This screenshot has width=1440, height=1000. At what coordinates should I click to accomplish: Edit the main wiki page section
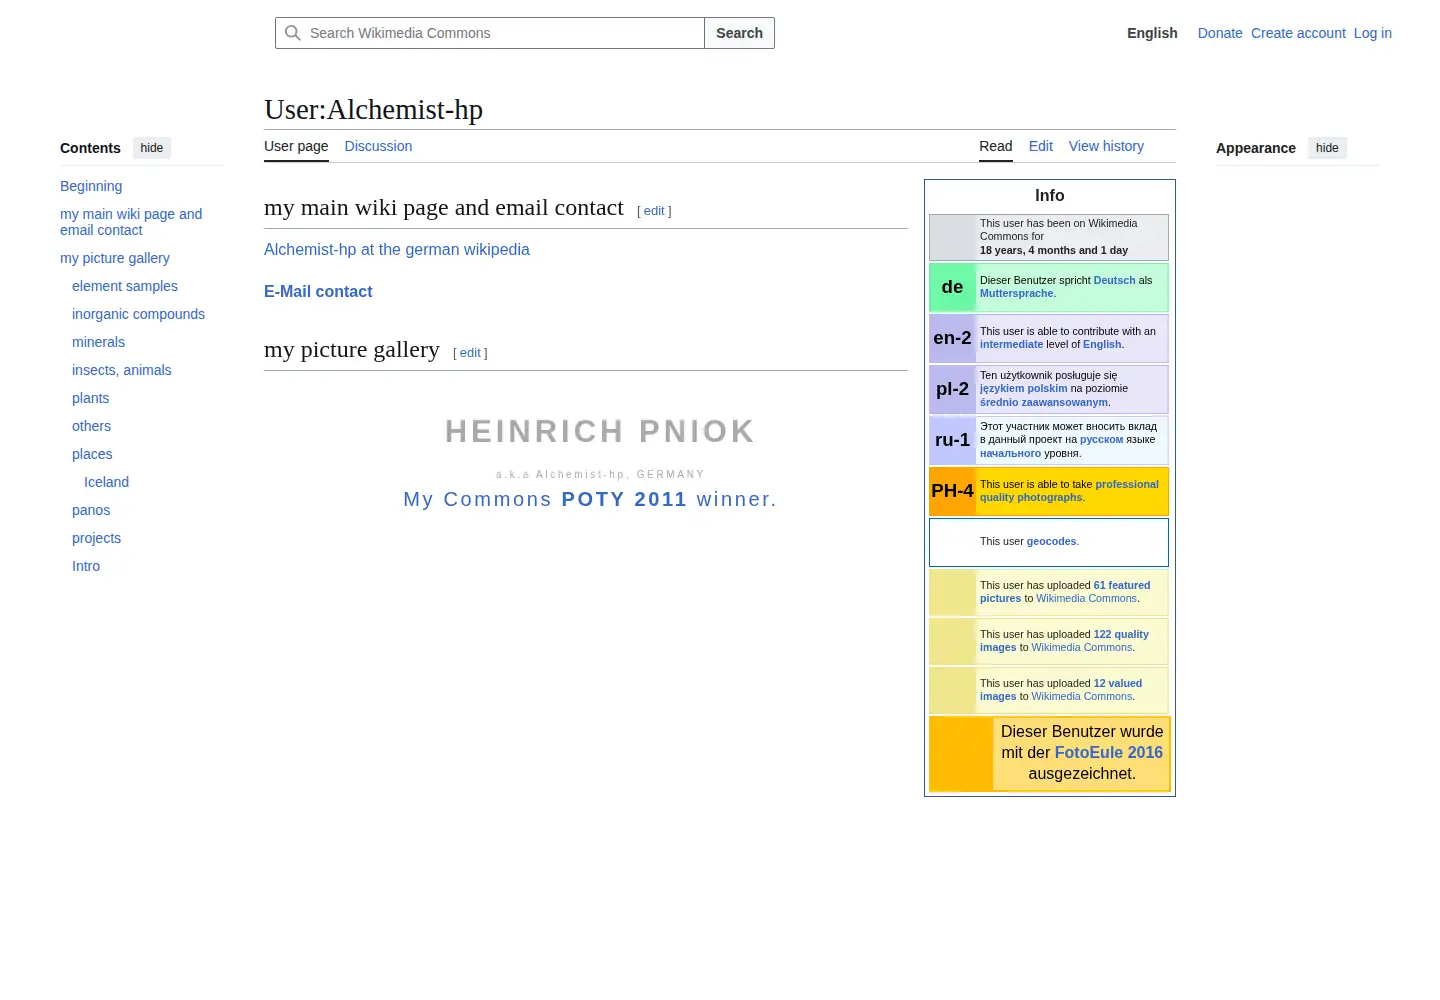tap(654, 211)
